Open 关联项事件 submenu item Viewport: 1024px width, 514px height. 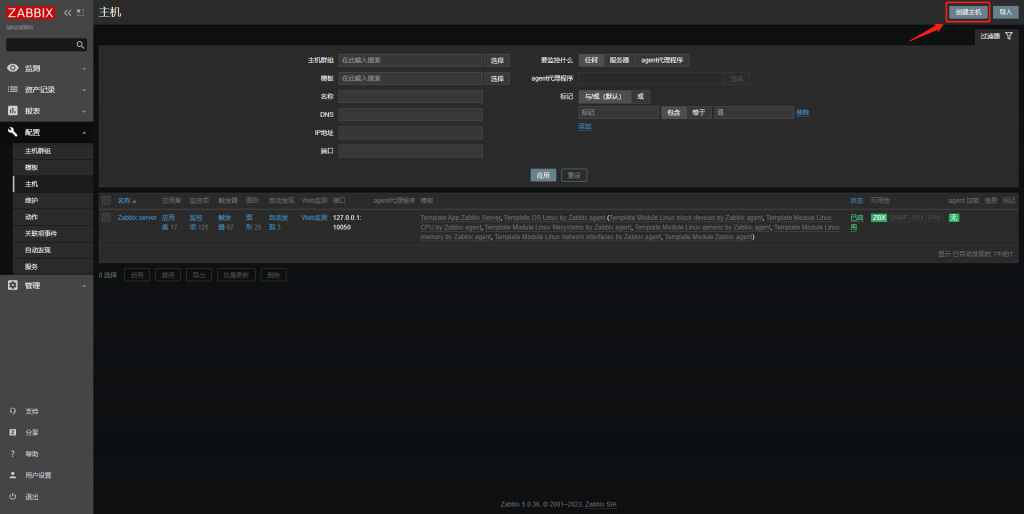tap(53, 233)
